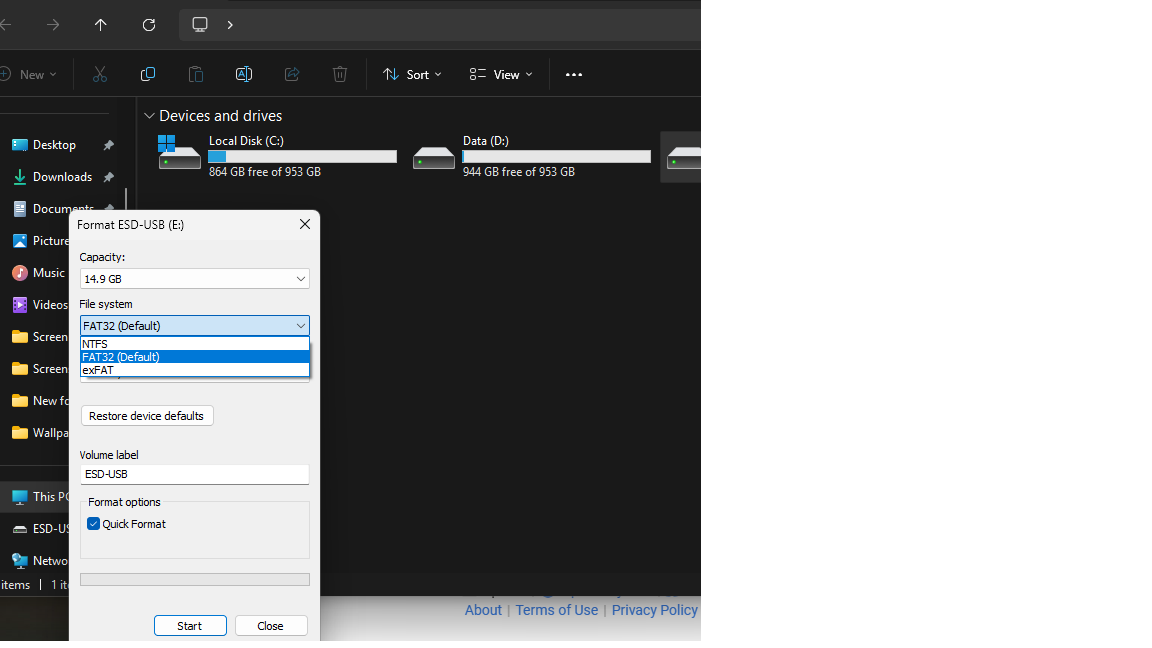The height and width of the screenshot is (648, 1152).
Task: Click the Copy icon in toolbar
Action: click(148, 74)
